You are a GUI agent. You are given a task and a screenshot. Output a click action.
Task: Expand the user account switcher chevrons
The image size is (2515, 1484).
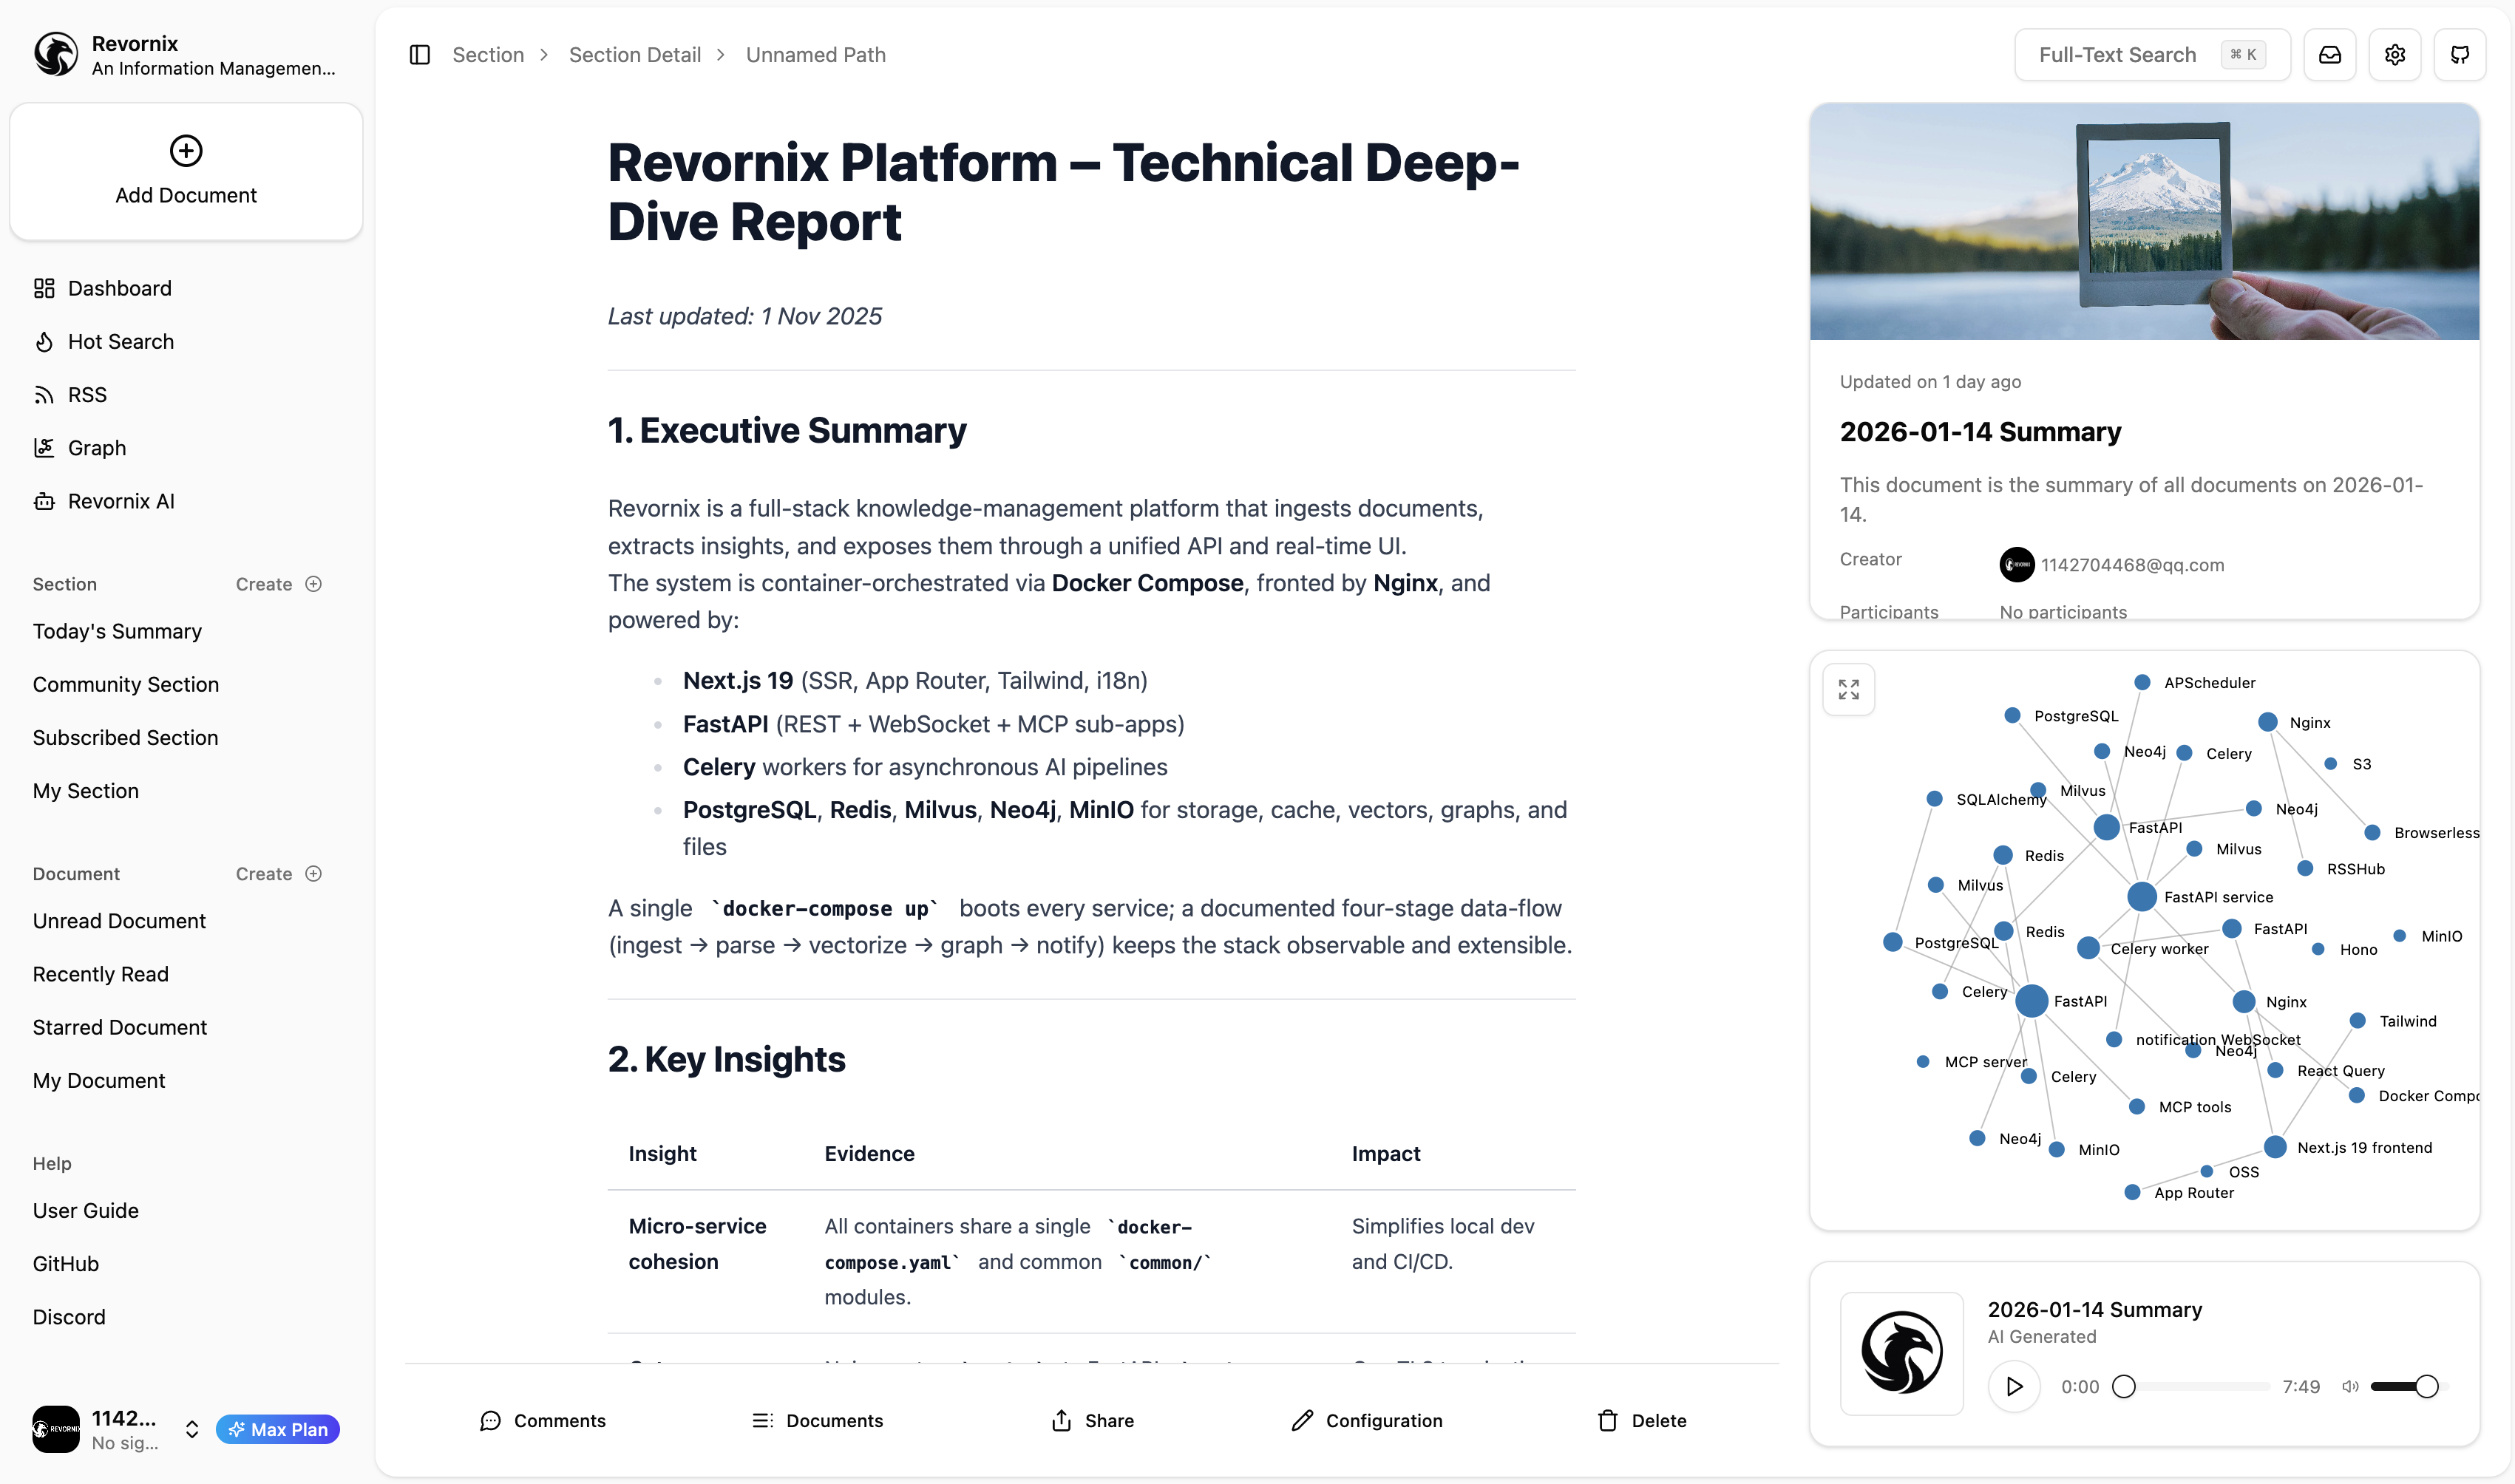pyautogui.click(x=192, y=1430)
